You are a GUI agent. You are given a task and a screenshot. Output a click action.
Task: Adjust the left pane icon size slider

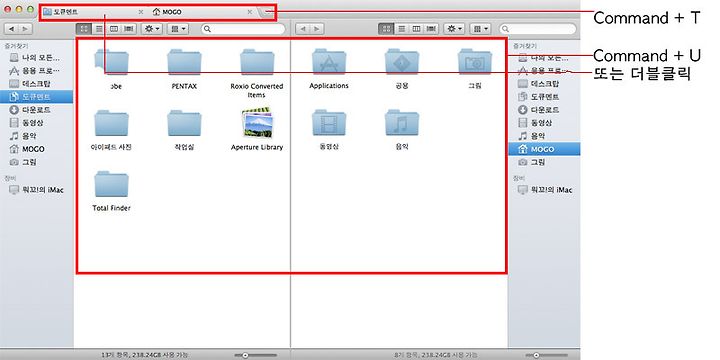[x=246, y=355]
